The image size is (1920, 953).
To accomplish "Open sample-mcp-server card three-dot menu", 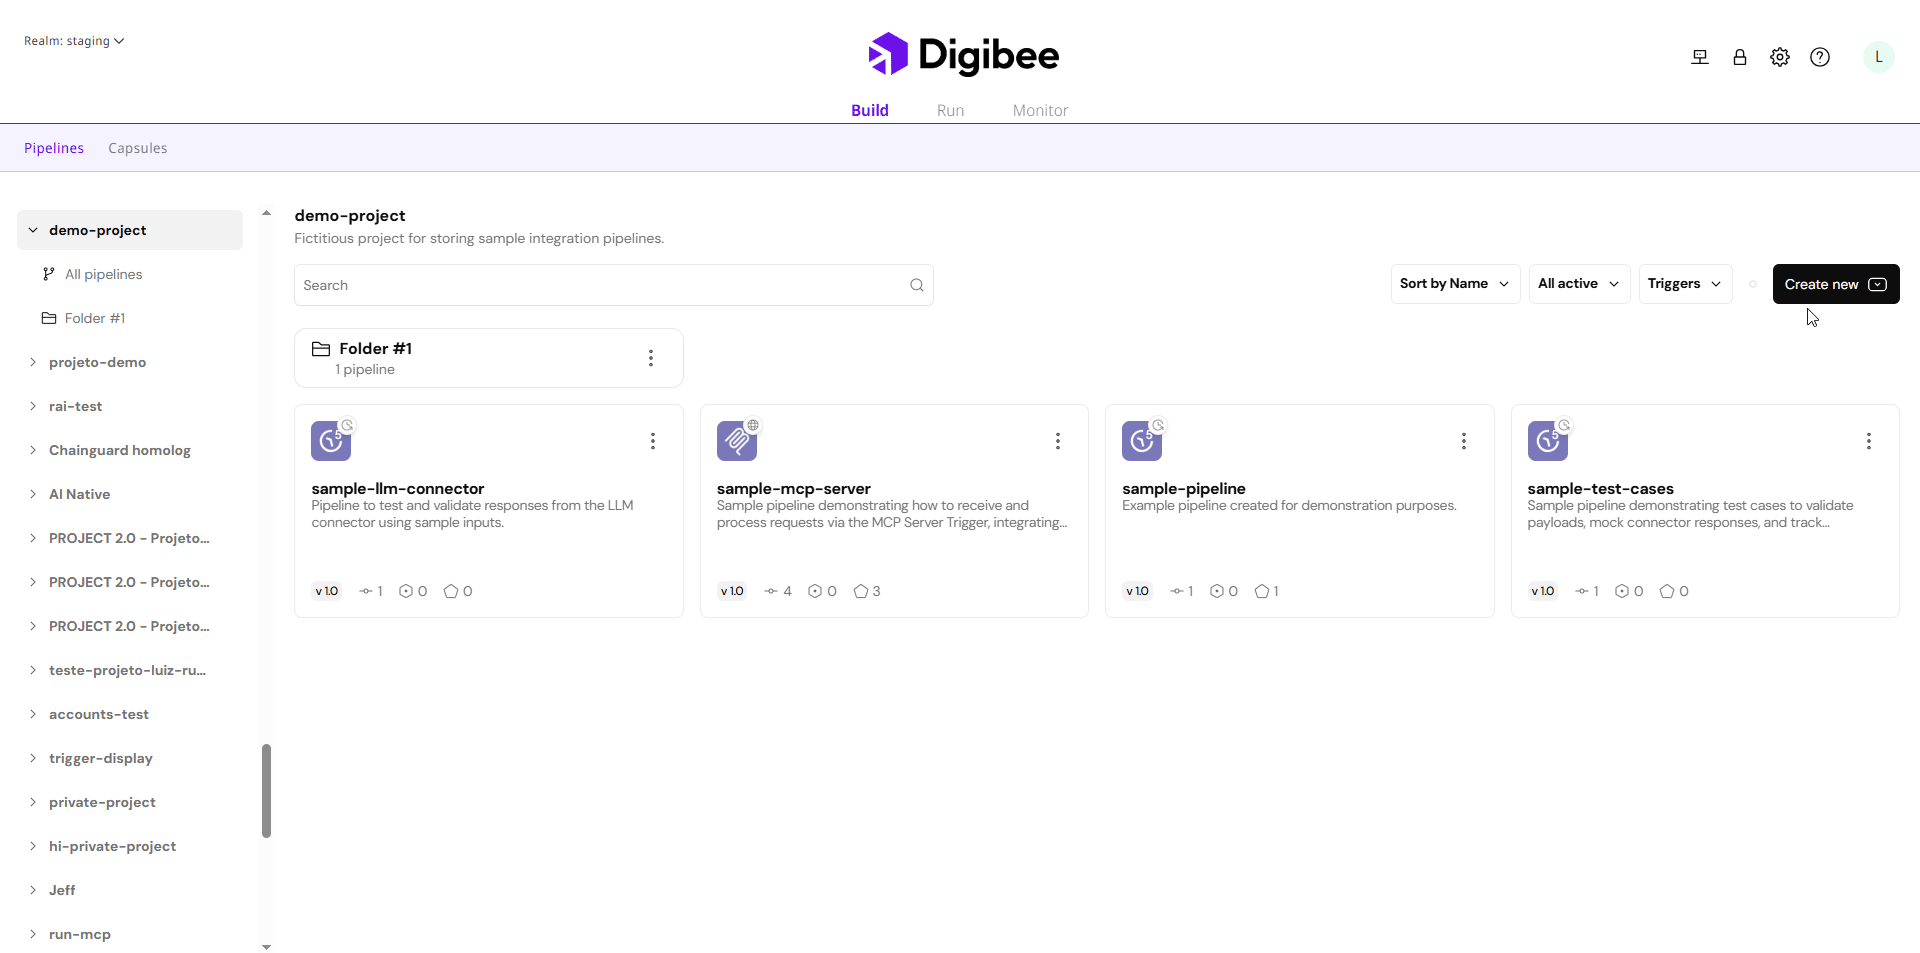I will point(1058,441).
